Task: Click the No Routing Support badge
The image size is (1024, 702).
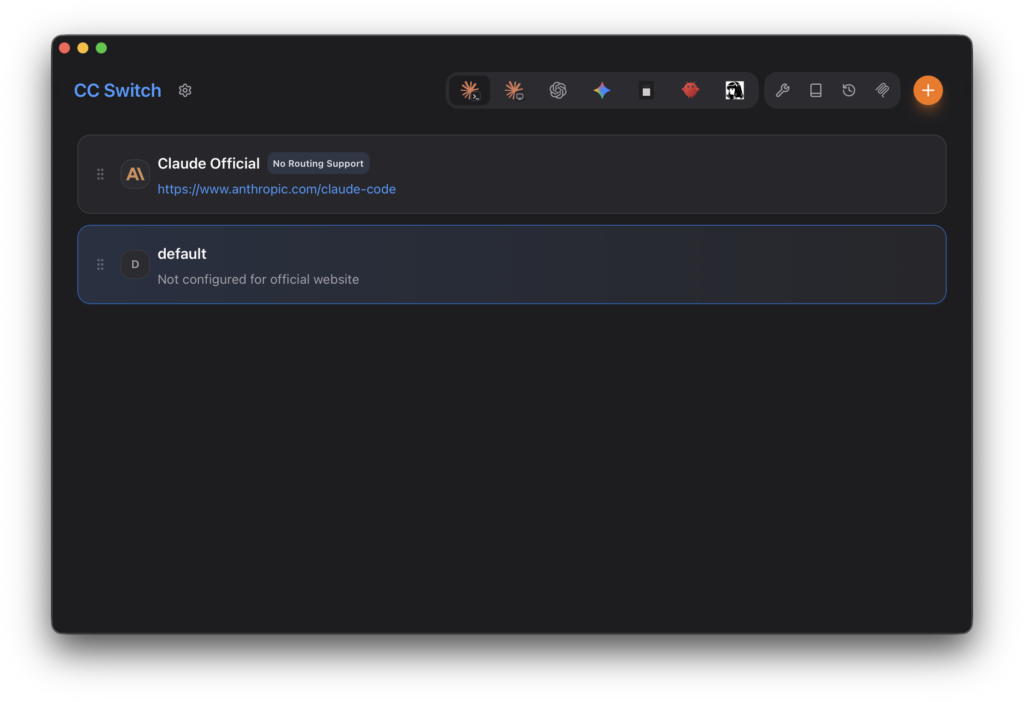Action: pyautogui.click(x=318, y=163)
